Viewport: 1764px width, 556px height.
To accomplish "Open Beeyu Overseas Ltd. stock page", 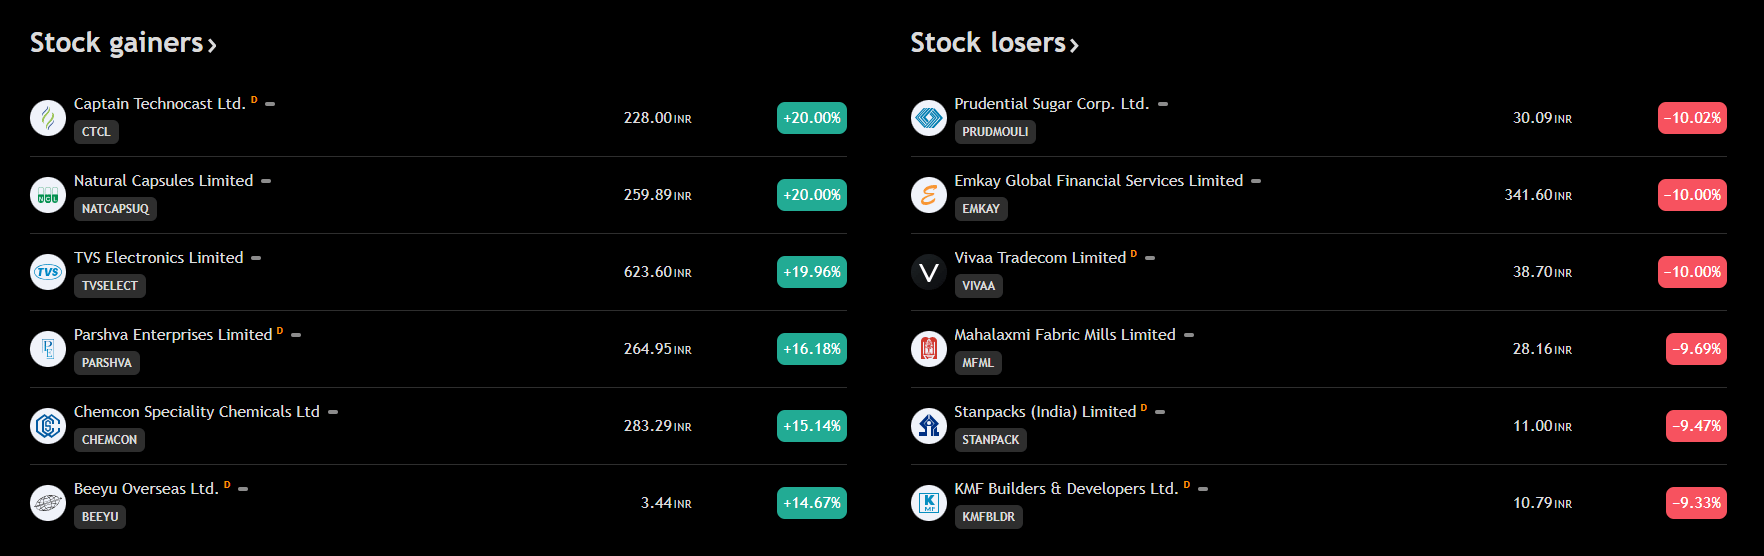I will [146, 489].
